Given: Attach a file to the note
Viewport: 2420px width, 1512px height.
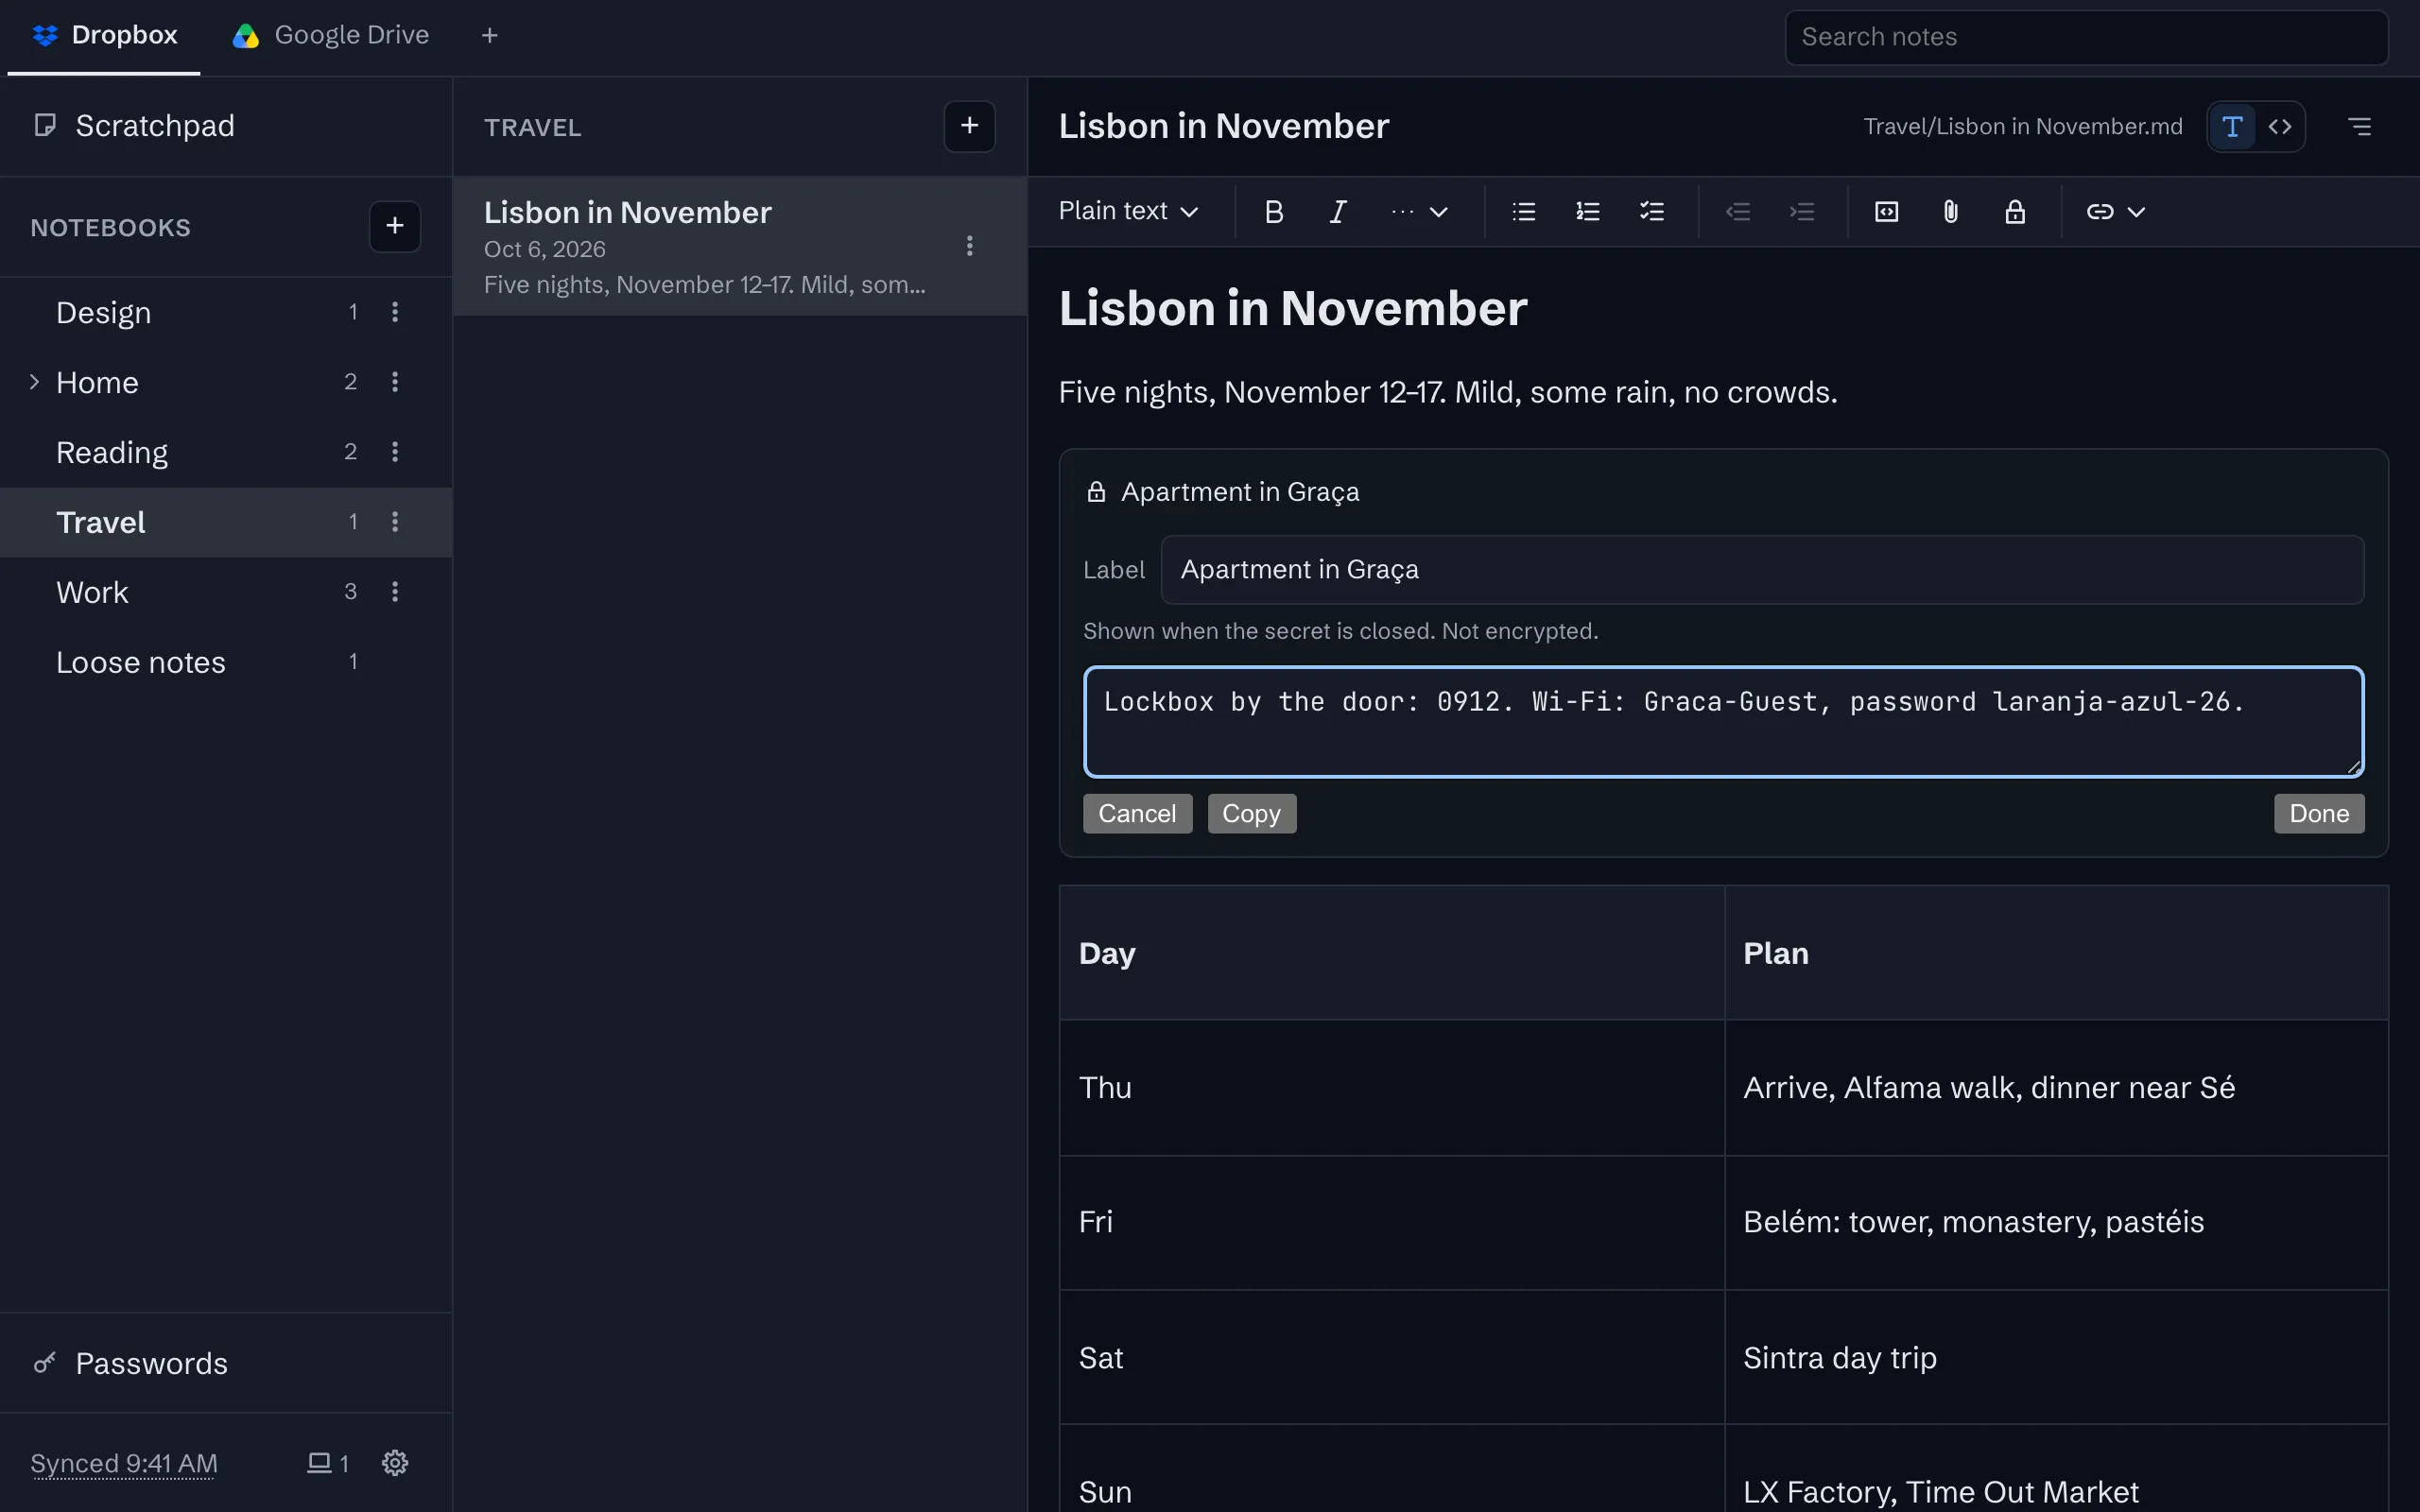Looking at the screenshot, I should 1950,211.
